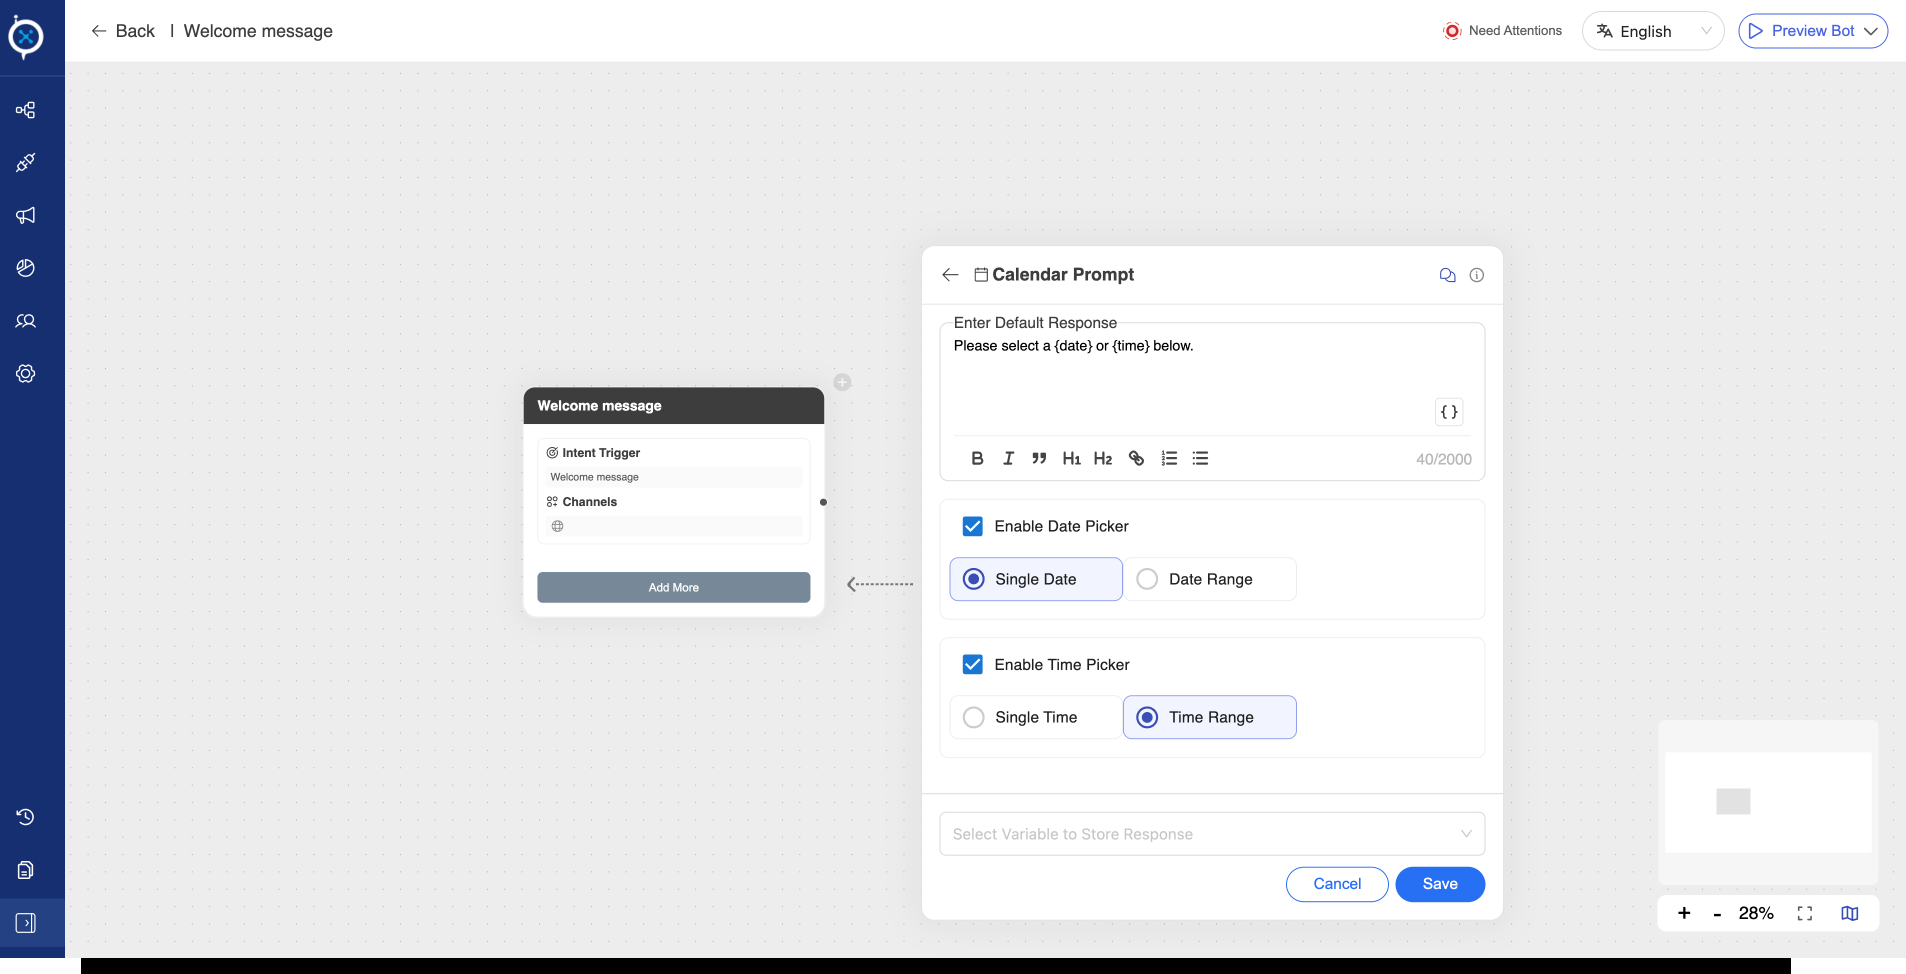This screenshot has height=974, width=1906.
Task: Select Single Time option
Action: click(x=1036, y=717)
